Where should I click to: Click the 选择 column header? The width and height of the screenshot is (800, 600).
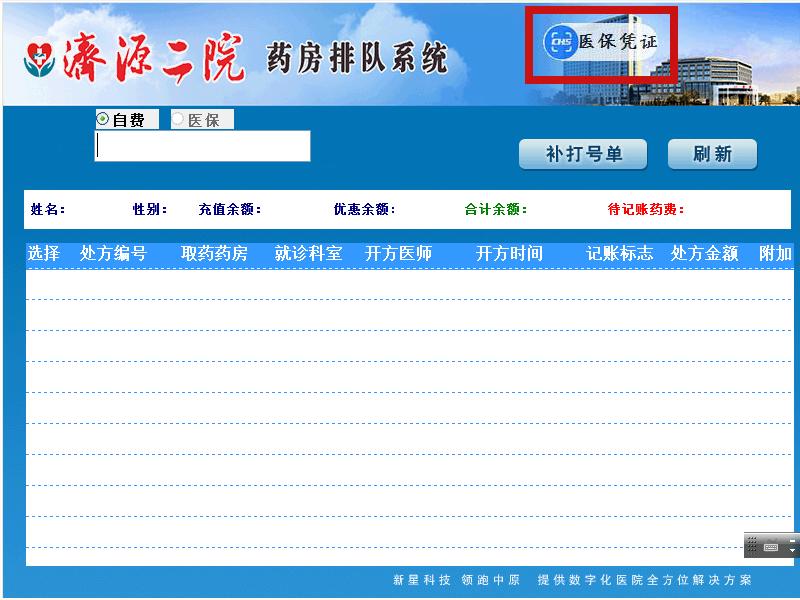[x=44, y=254]
